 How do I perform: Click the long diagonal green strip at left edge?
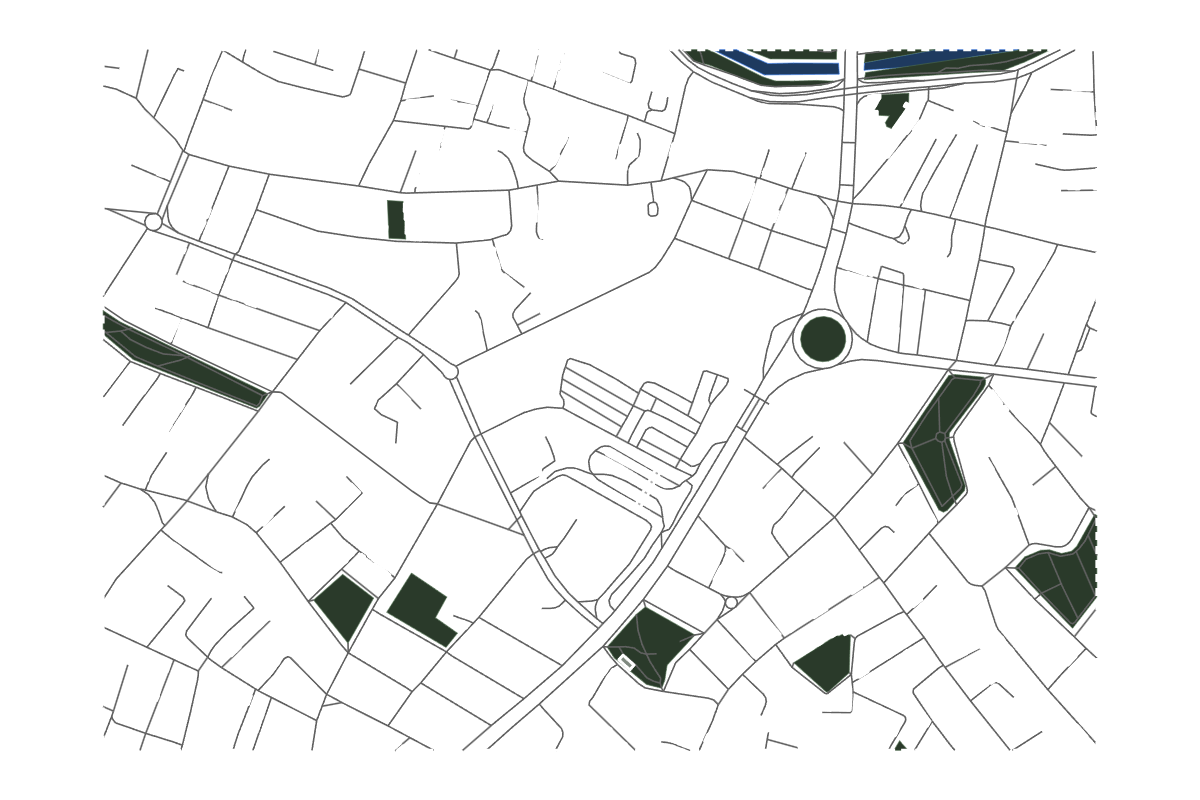tap(183, 360)
